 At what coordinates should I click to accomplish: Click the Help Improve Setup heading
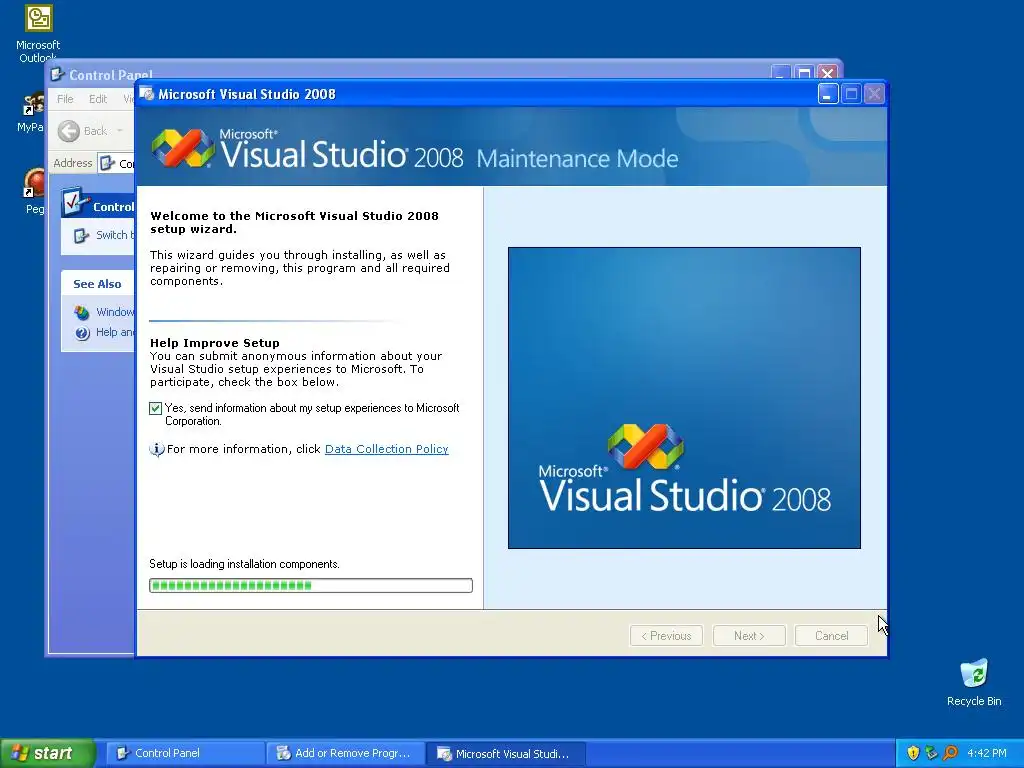tap(215, 343)
